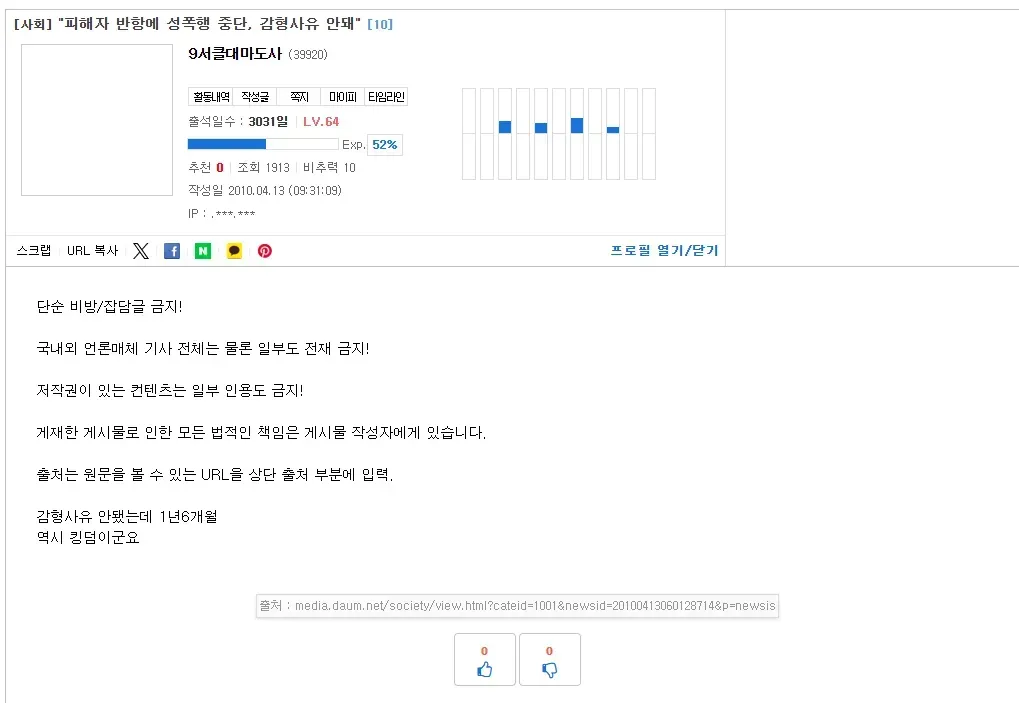Screen dimensions: 1019x703
Task: Open the 활동내역 tab
Action: (210, 97)
